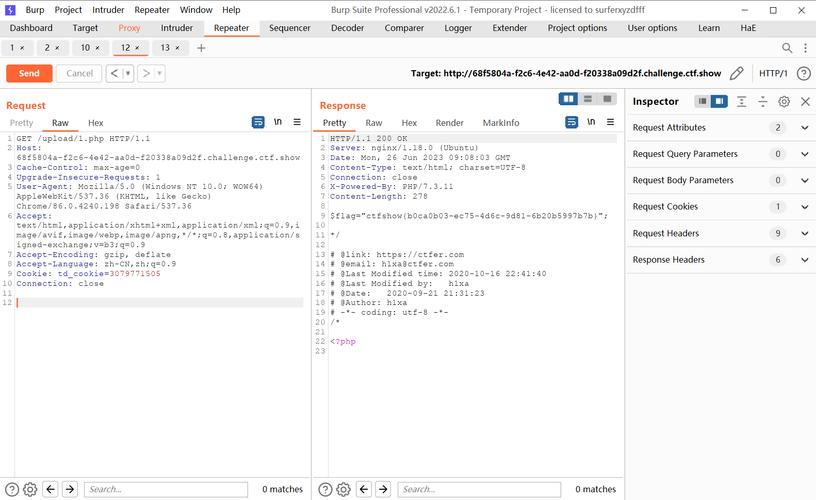The image size is (816, 500).
Task: Select Hex view in Request panel
Action: 95,123
